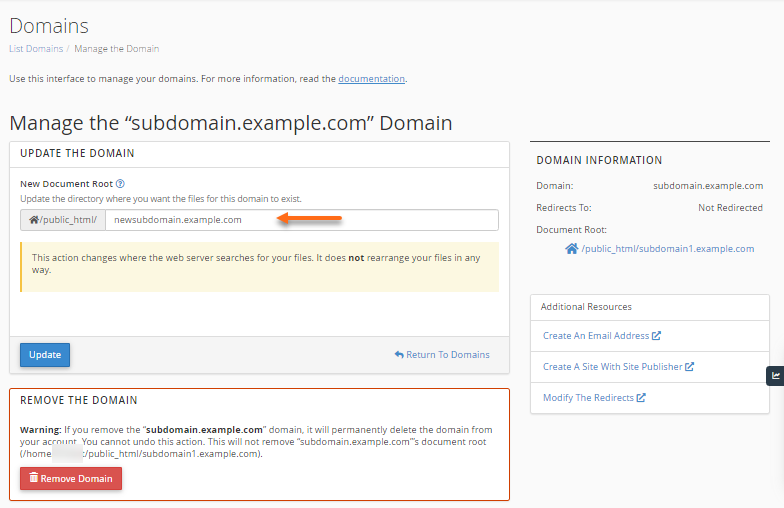784x508 pixels.
Task: Click the external link icon after Modify The Redirects
Action: [641, 398]
